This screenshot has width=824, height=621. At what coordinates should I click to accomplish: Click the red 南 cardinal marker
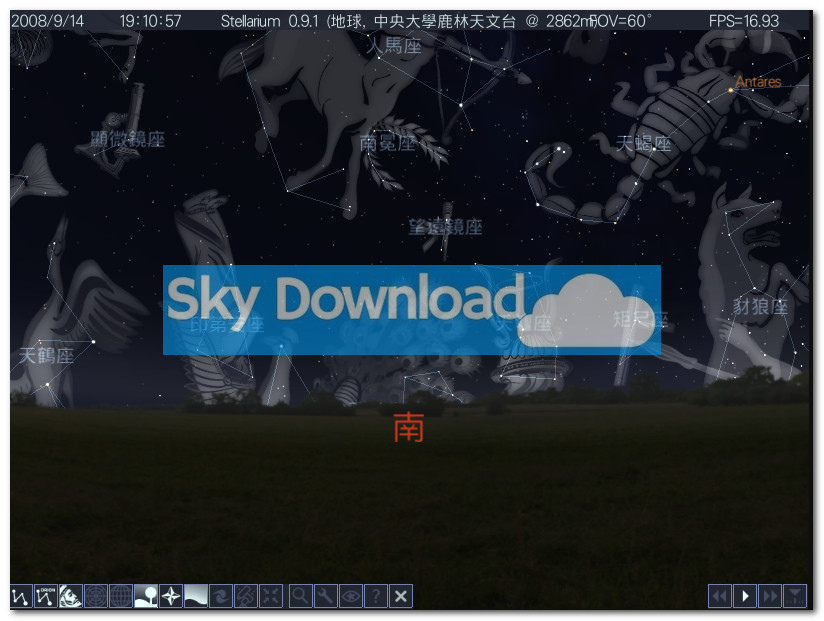(x=409, y=427)
